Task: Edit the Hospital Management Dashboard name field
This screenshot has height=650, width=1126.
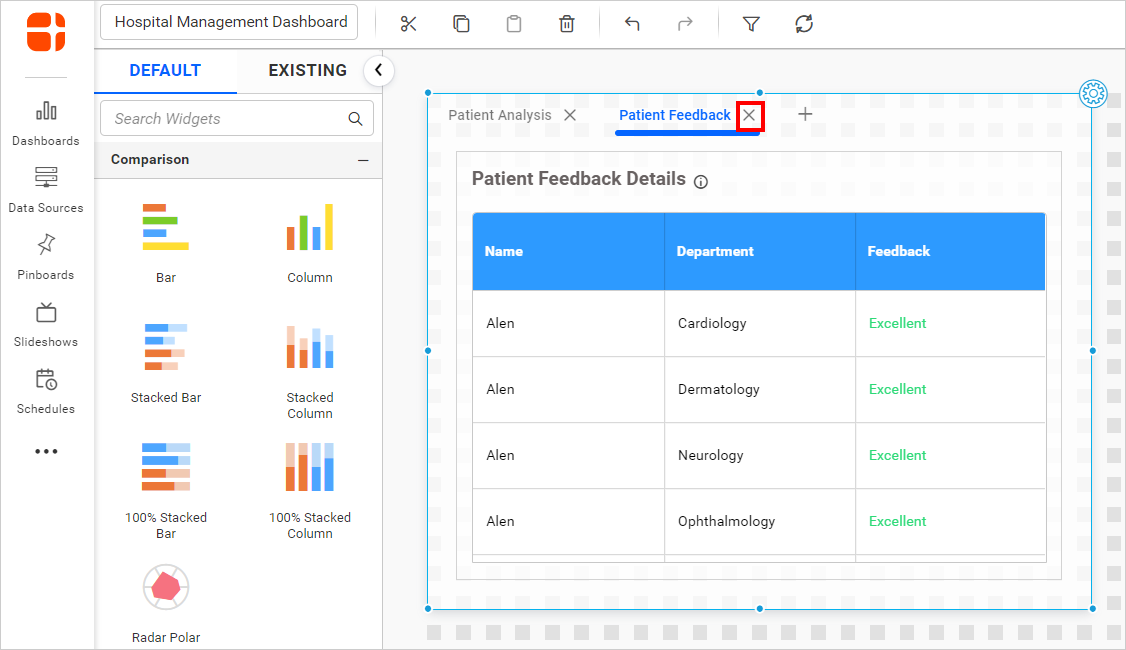Action: click(x=230, y=22)
